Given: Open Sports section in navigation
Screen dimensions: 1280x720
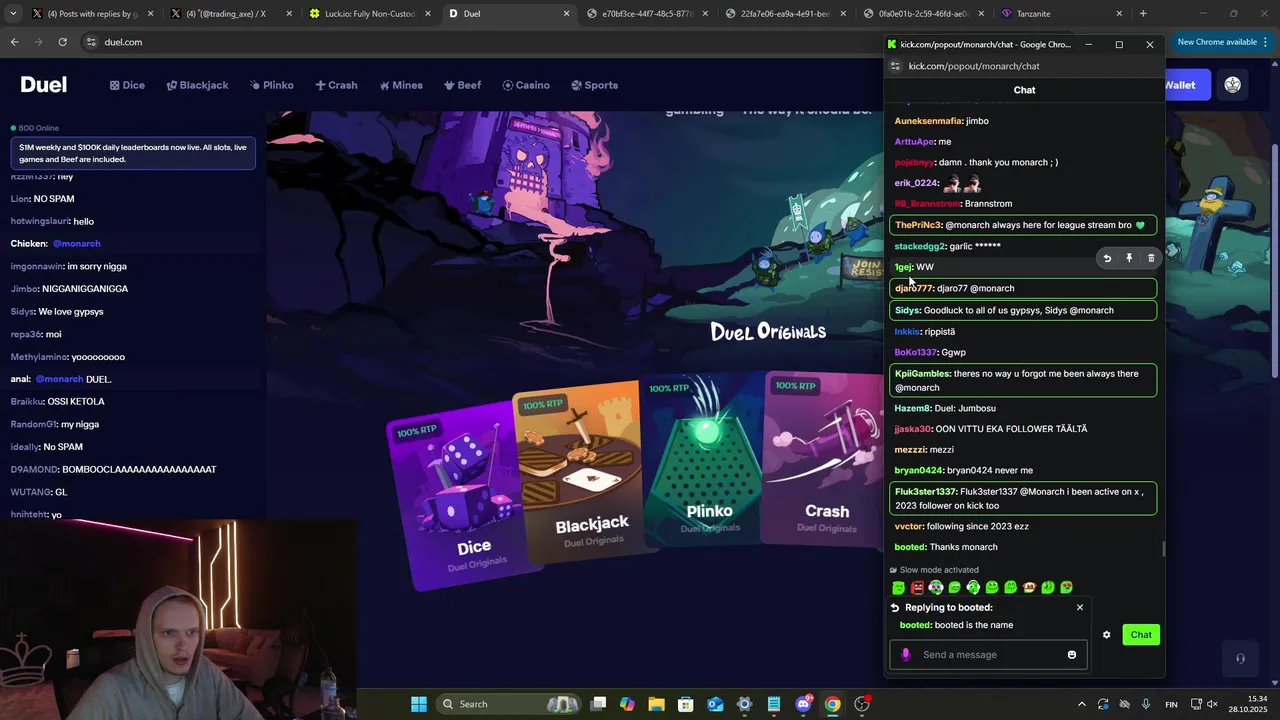Looking at the screenshot, I should 594,85.
